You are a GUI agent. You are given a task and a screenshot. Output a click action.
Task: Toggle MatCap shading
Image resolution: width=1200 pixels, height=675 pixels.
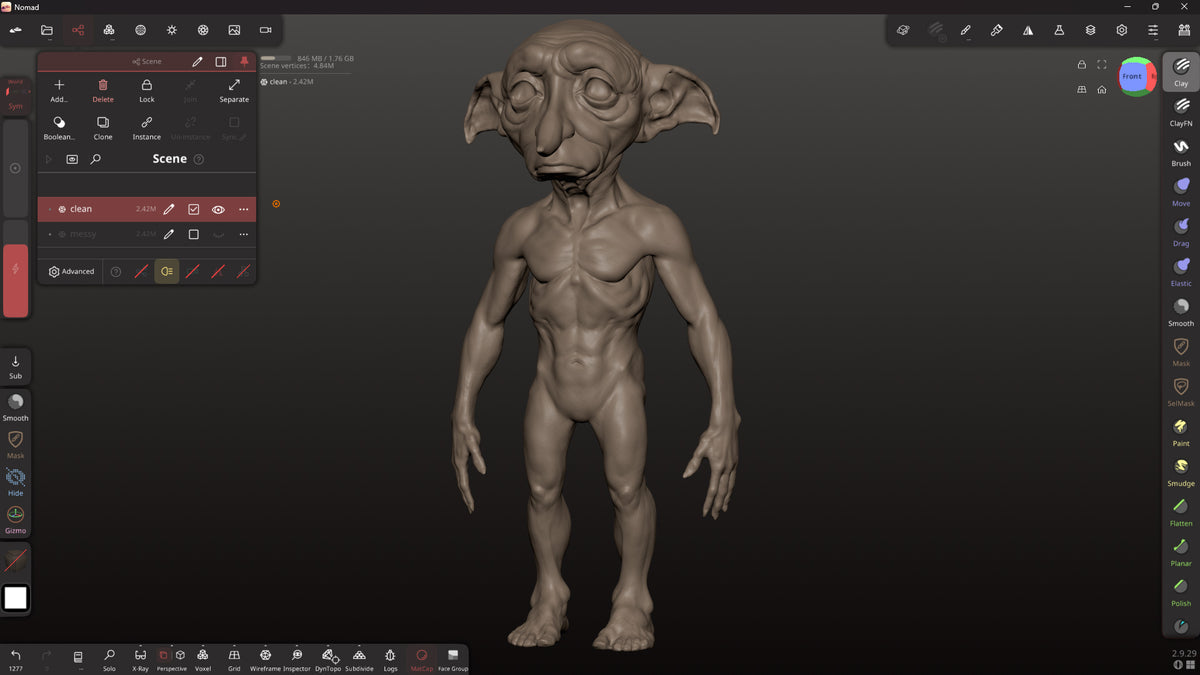(x=421, y=659)
